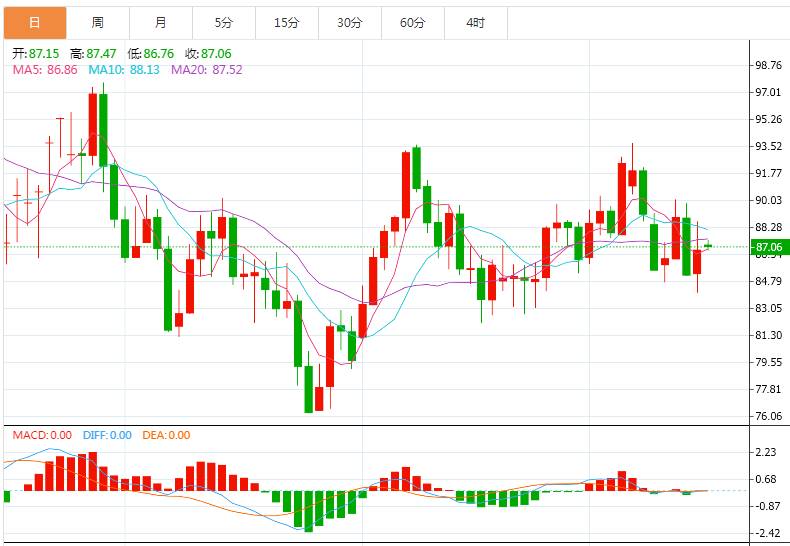Switch to the 月 monthly tab
Viewport: 790px width, 546px height.
tap(161, 23)
